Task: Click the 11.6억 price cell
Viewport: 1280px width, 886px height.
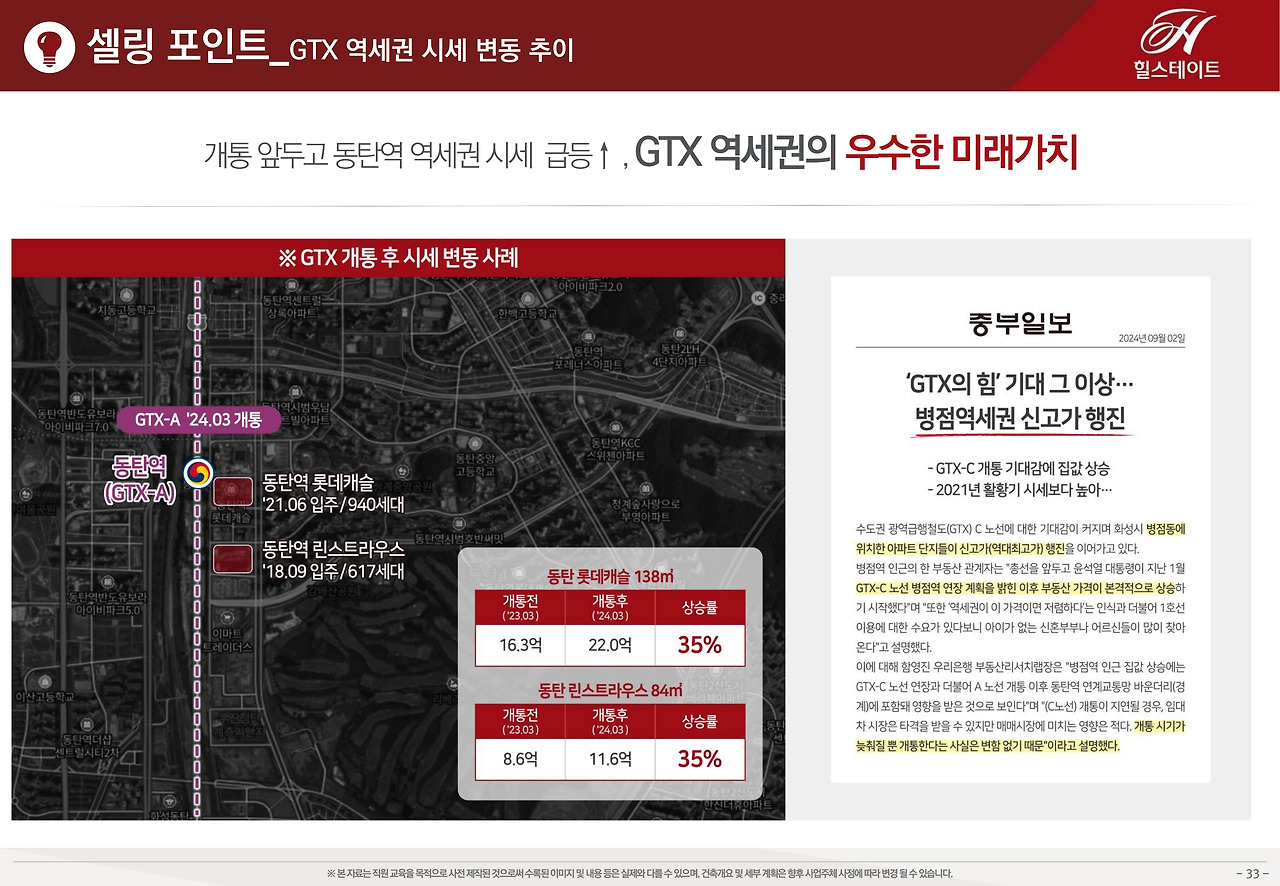Action: [609, 759]
